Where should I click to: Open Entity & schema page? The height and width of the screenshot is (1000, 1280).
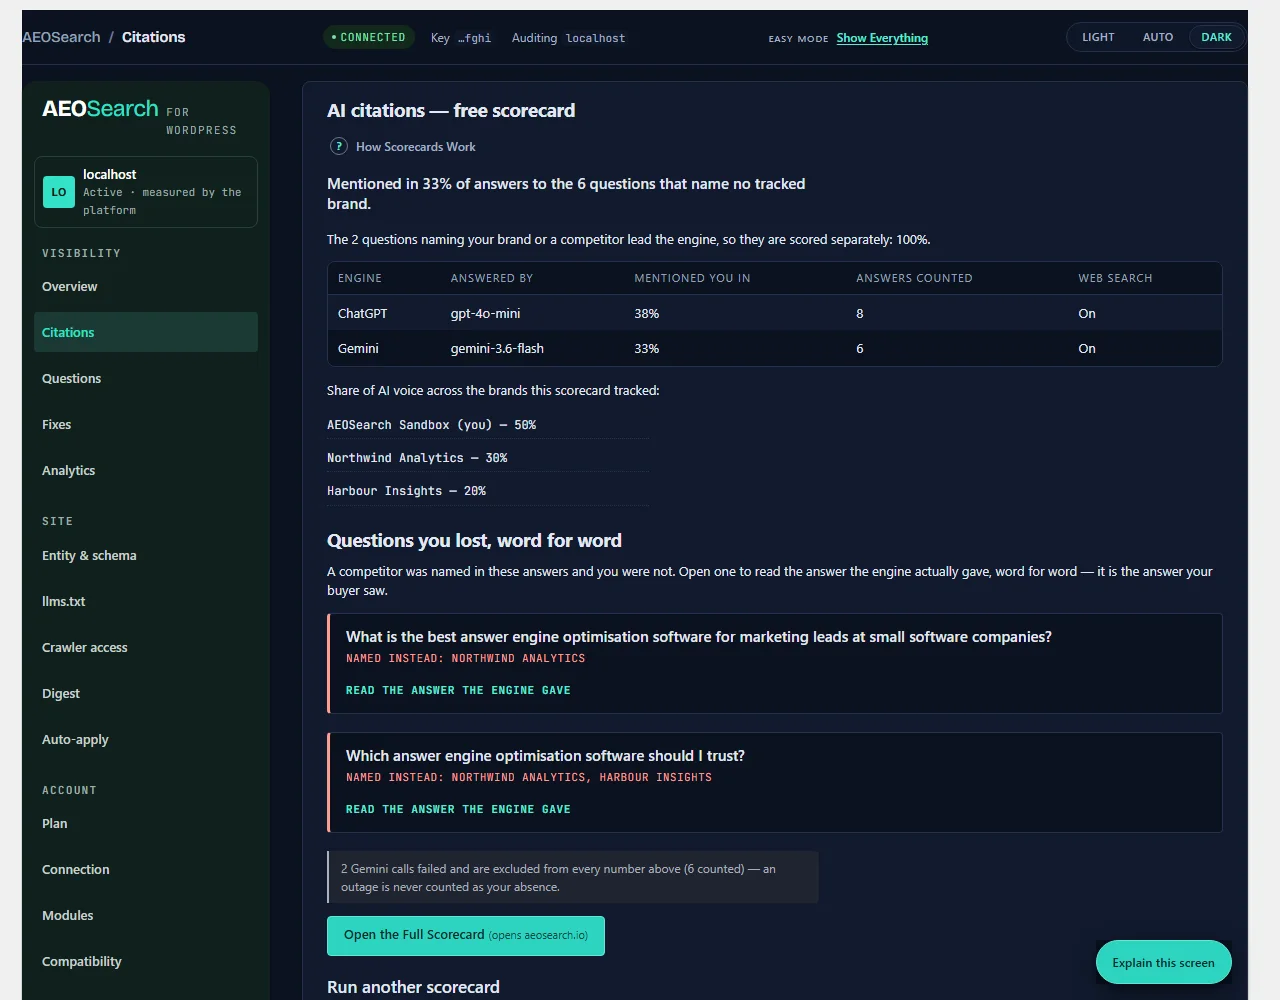(x=146, y=555)
